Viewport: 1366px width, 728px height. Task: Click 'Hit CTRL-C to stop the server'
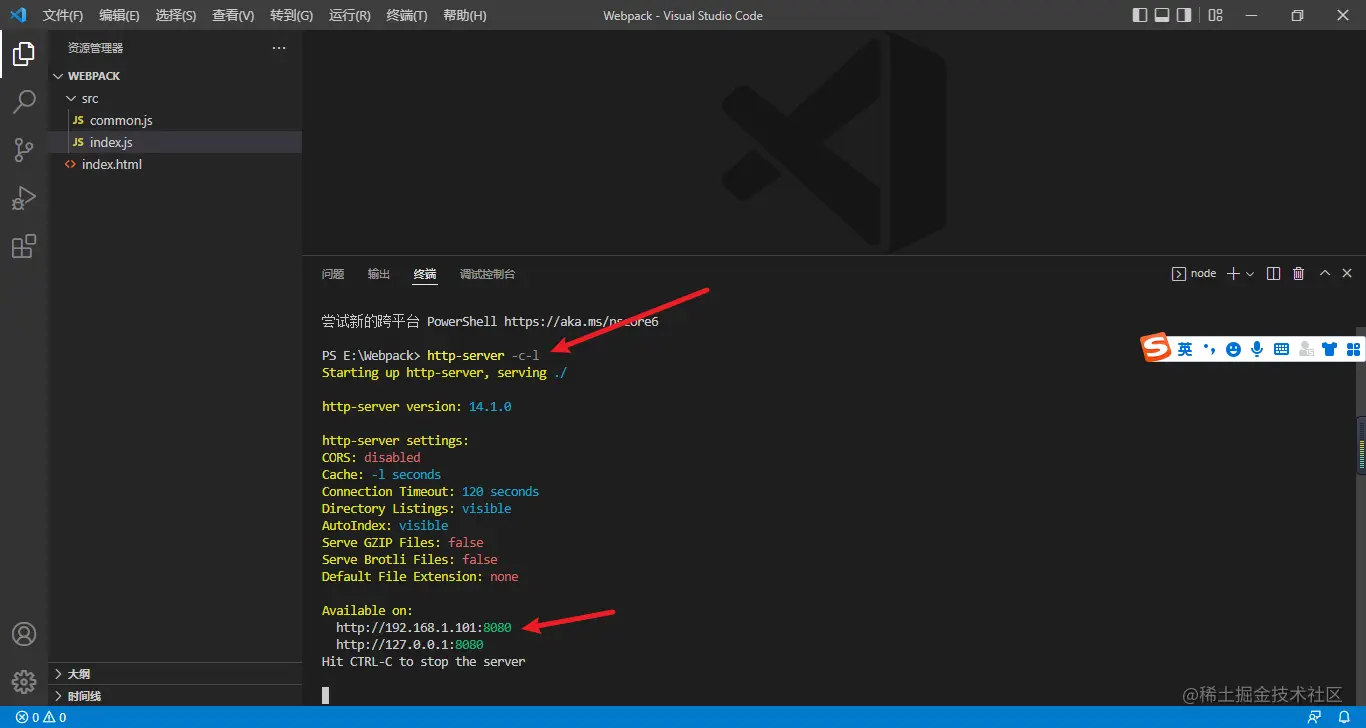click(x=424, y=662)
